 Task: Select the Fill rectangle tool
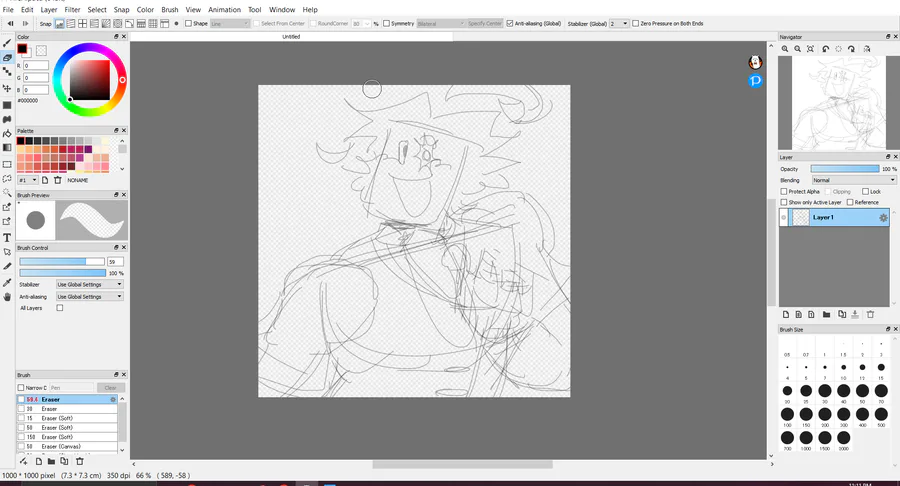(7, 105)
